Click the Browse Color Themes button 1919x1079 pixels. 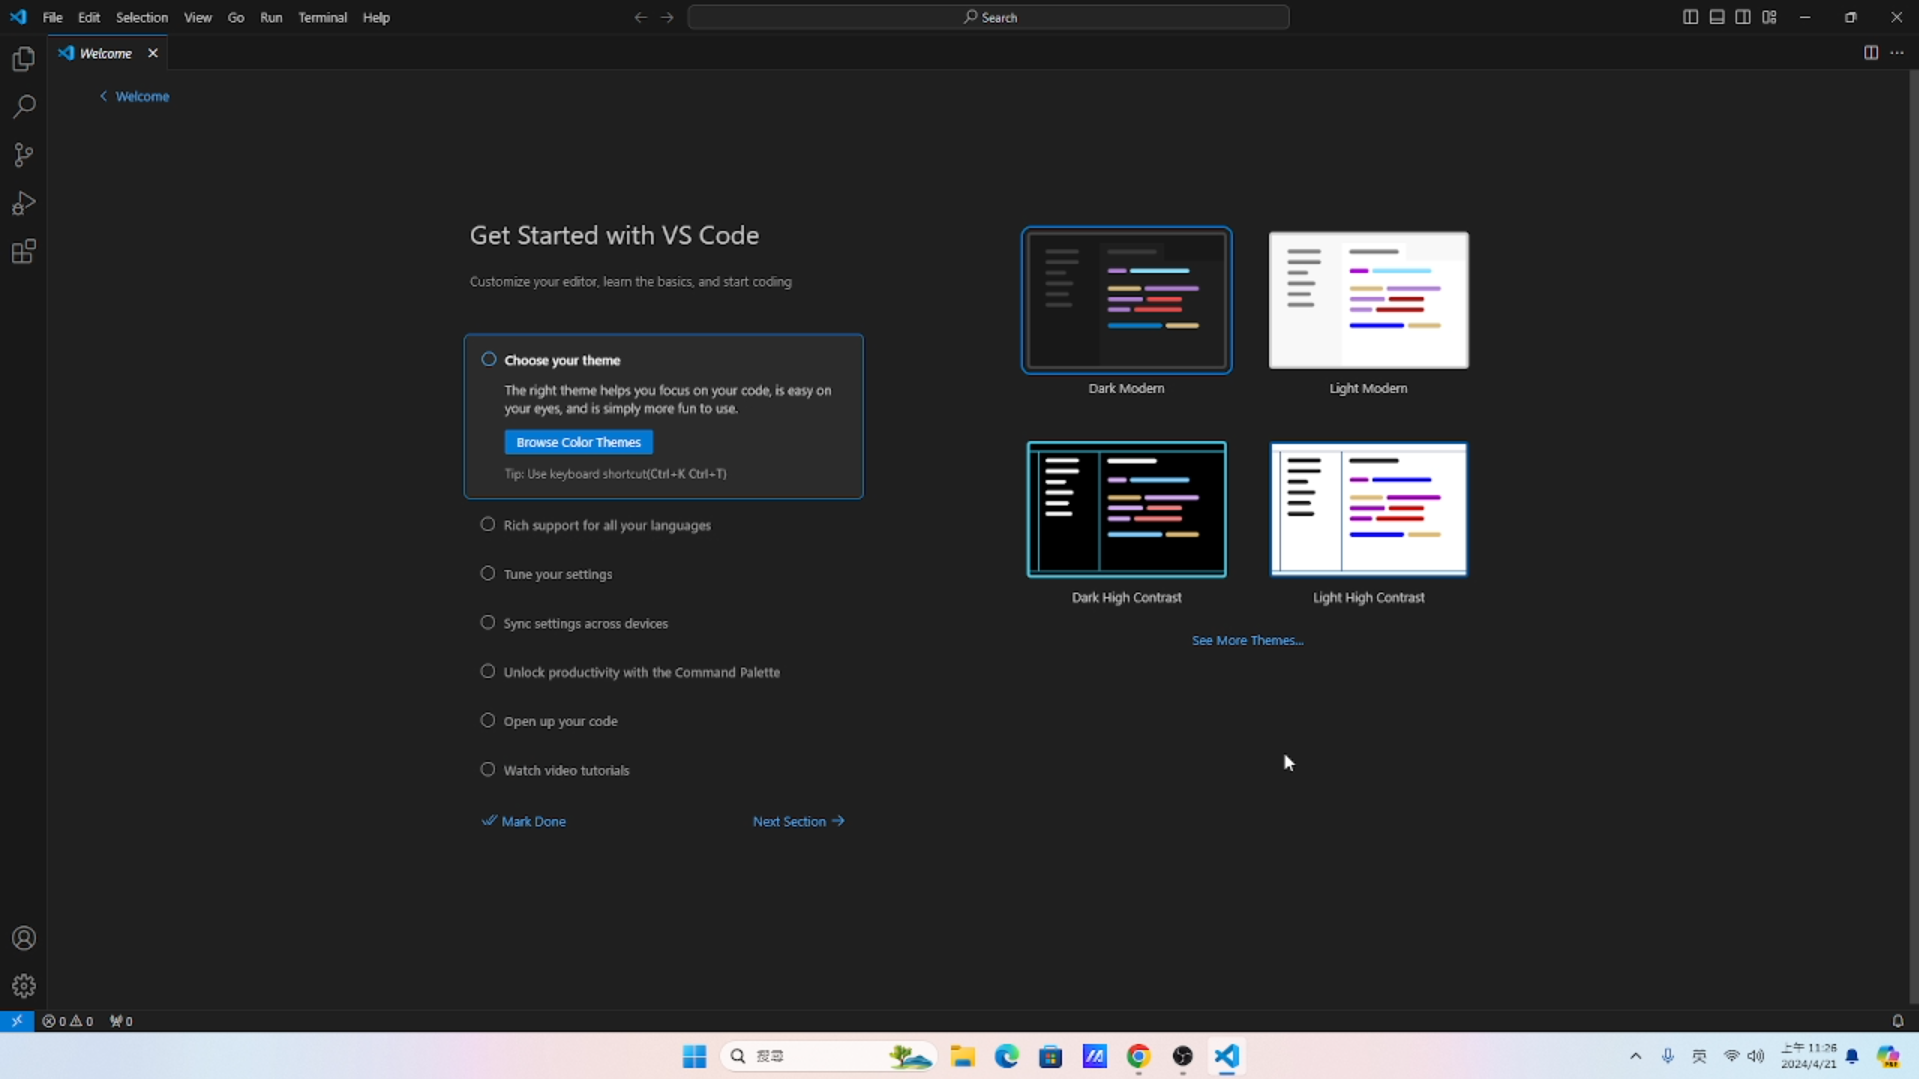(x=578, y=442)
